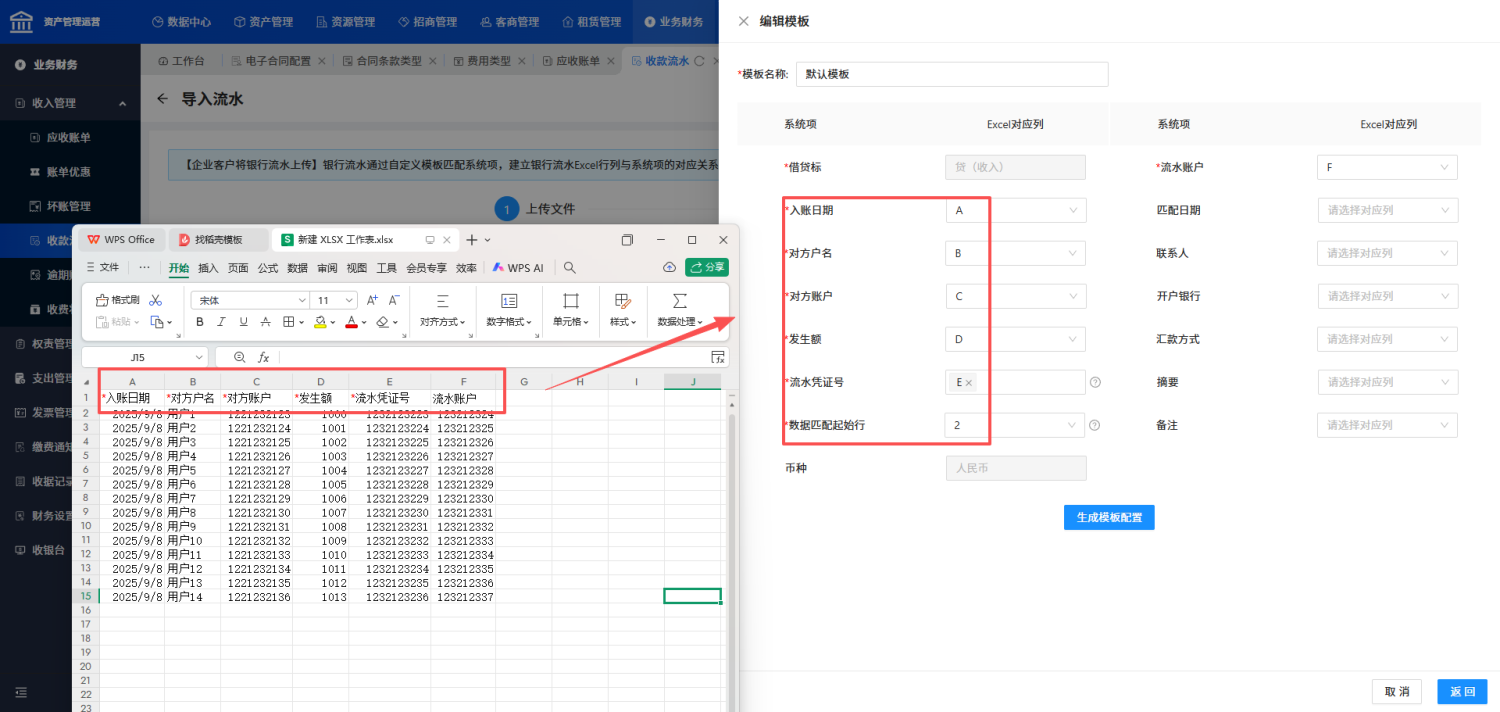The image size is (1500, 712).
Task: Open the 入账日期 column dropdown
Action: tap(1015, 210)
